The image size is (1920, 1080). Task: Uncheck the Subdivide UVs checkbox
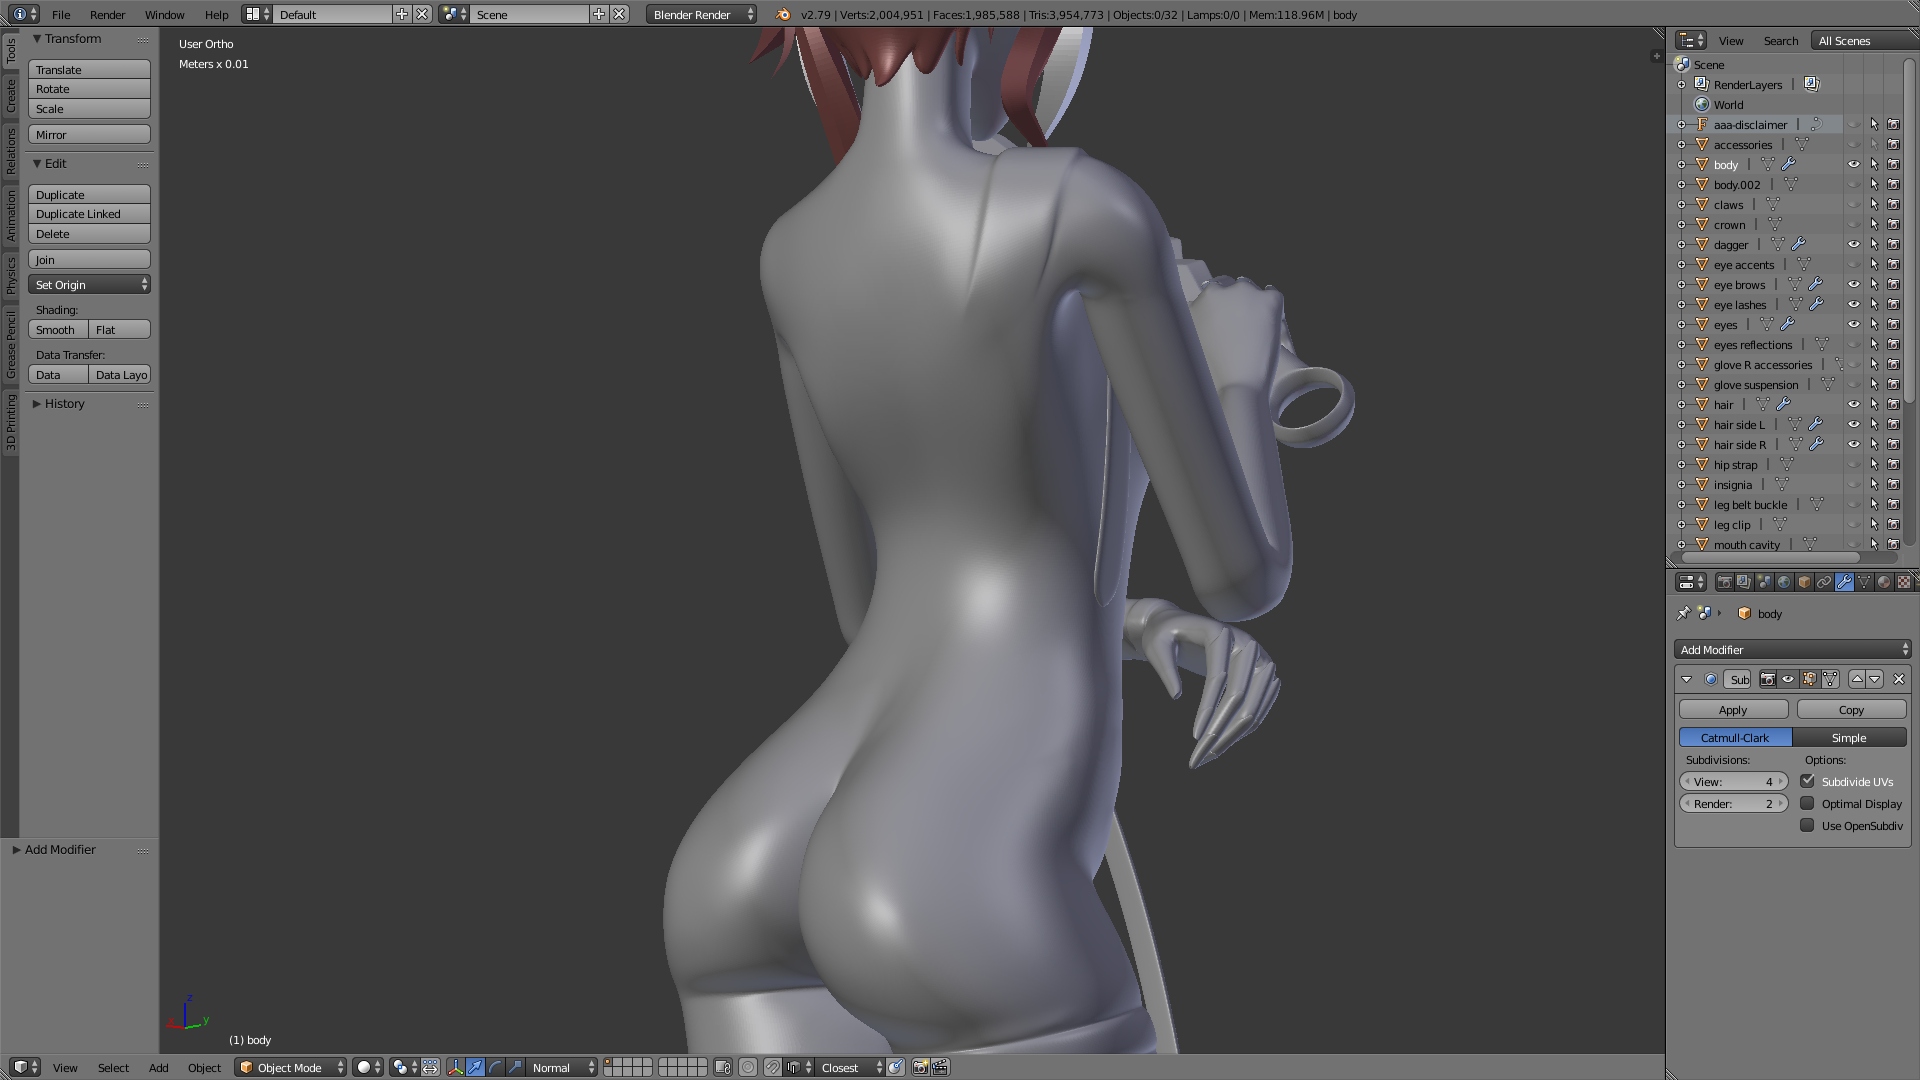click(1807, 781)
